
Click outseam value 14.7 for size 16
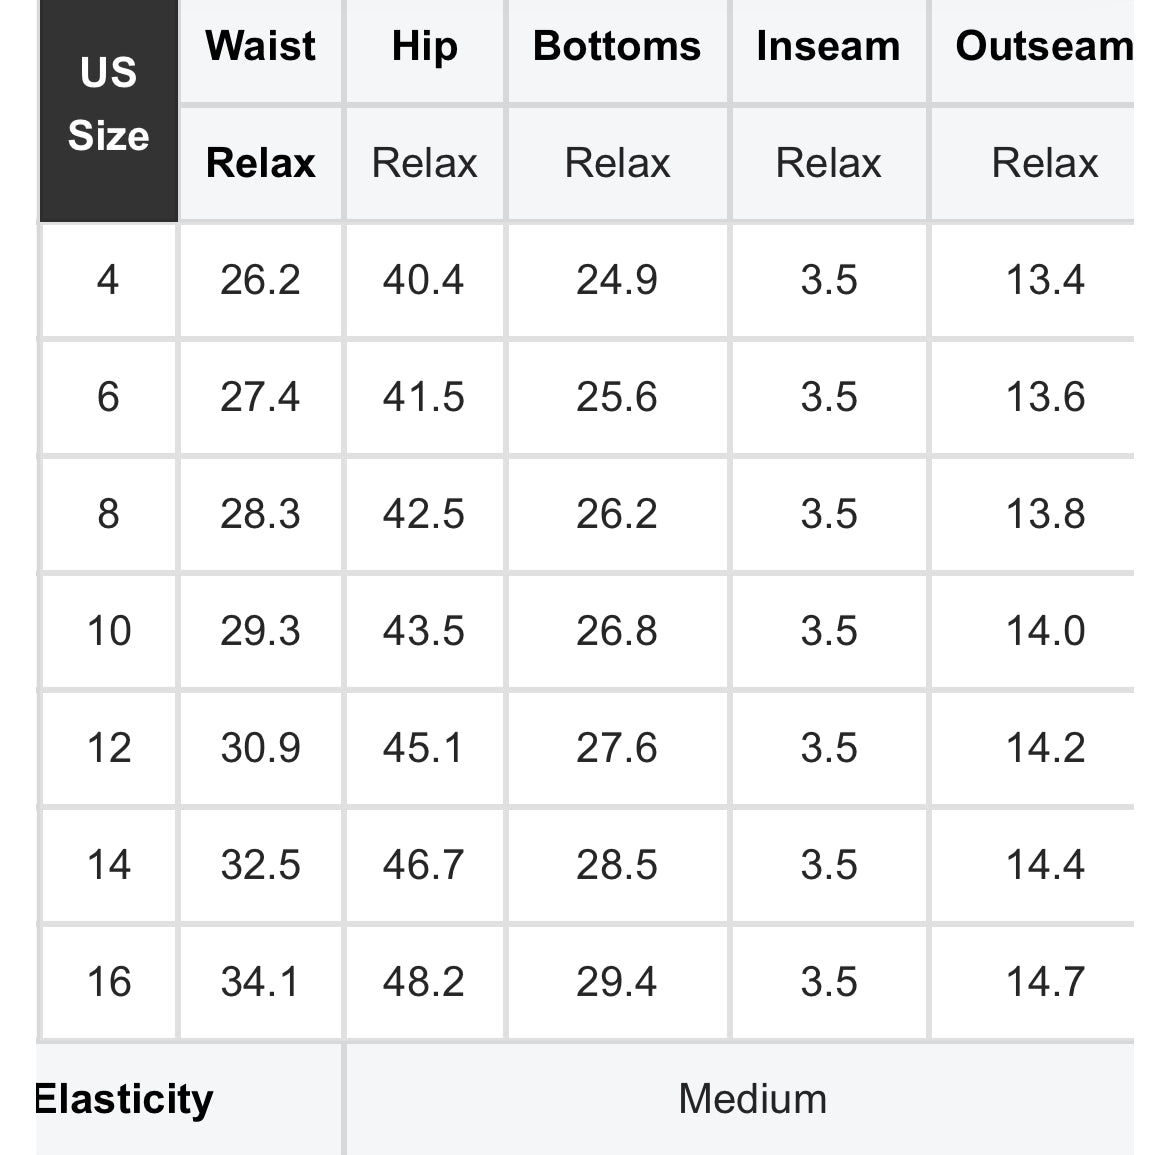click(x=1044, y=982)
